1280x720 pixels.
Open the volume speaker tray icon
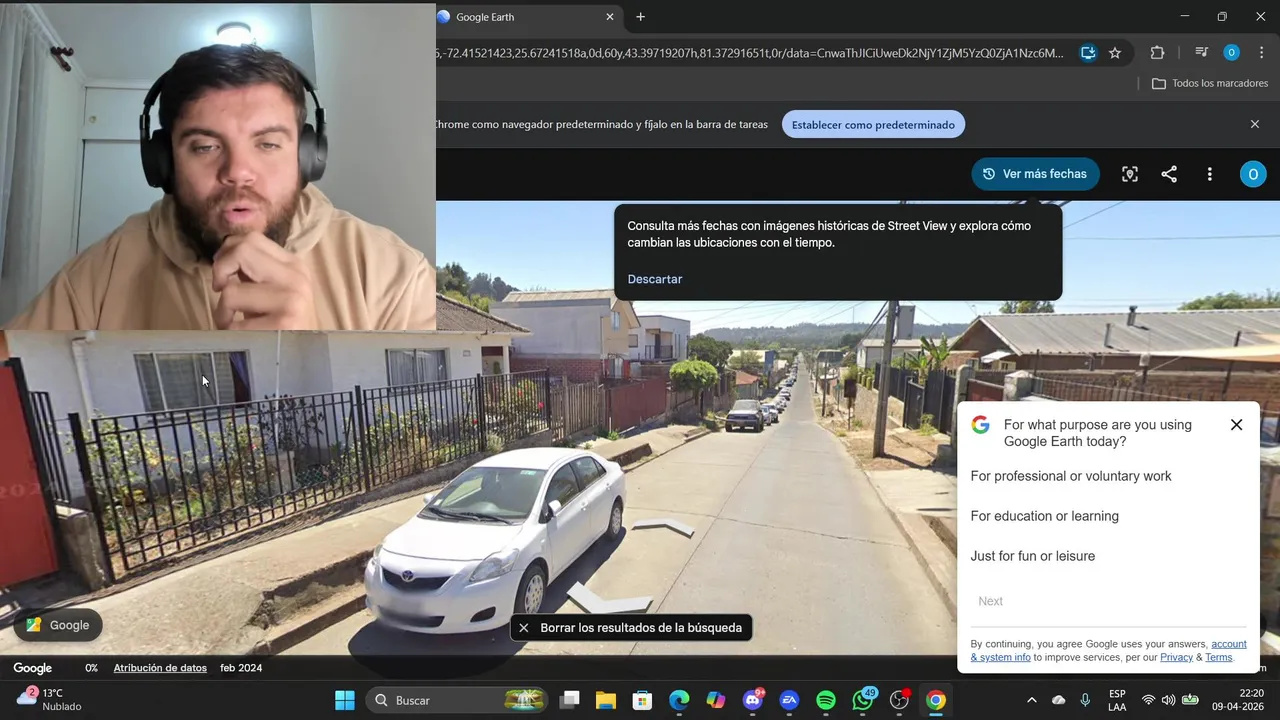(x=1168, y=700)
